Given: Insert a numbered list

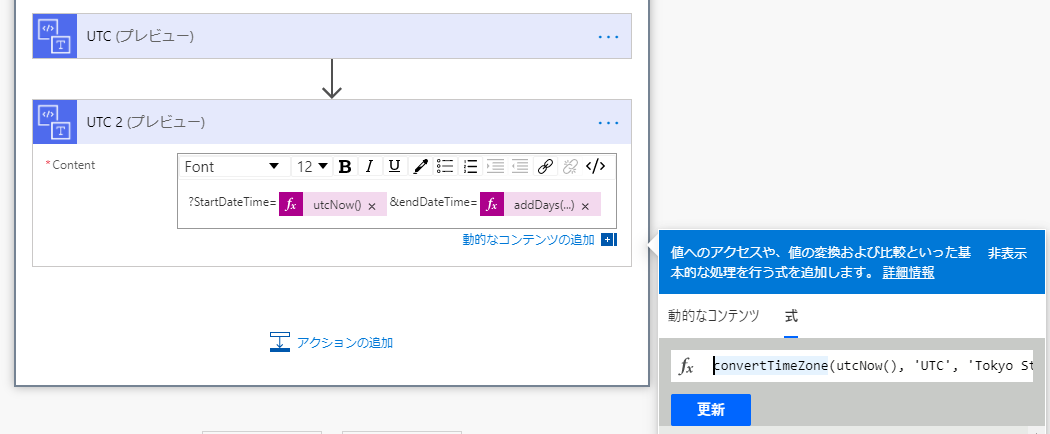Looking at the screenshot, I should (470, 167).
